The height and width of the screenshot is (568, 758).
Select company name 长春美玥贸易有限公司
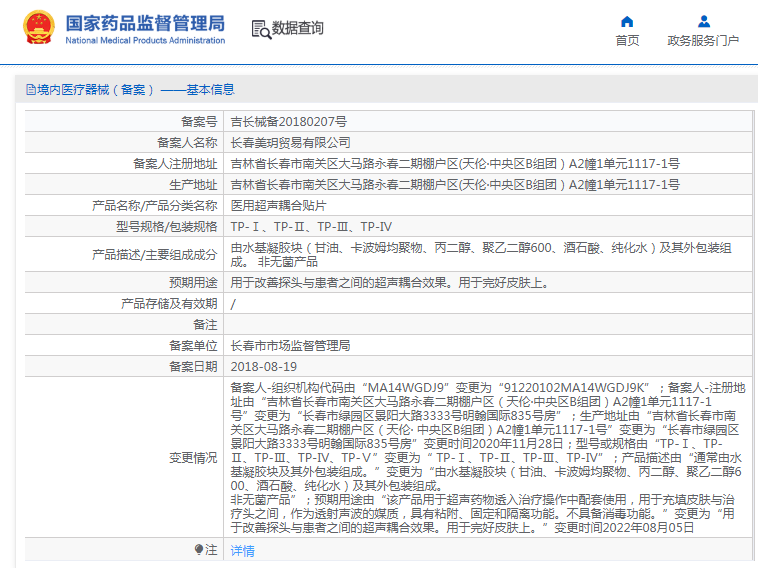pyautogui.click(x=291, y=143)
